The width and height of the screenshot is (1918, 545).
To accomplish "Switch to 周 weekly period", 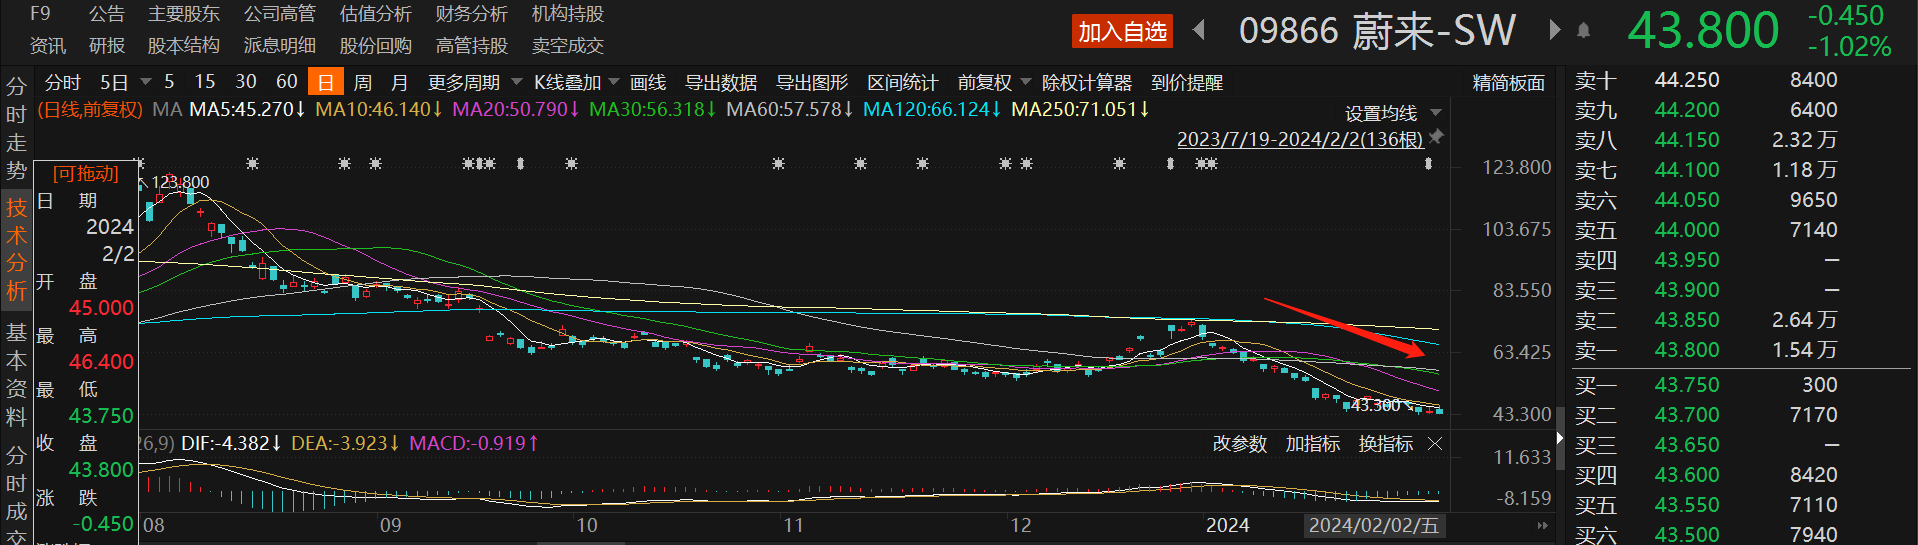I will 362,82.
